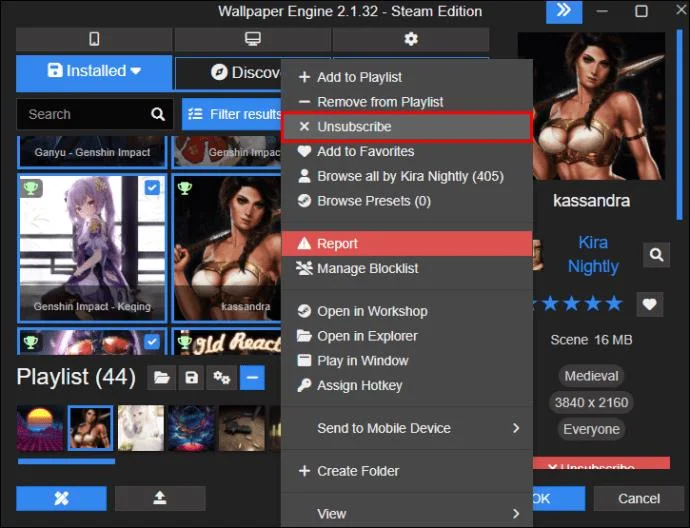The width and height of the screenshot is (690, 528).
Task: Expand the View submenu
Action: click(x=407, y=513)
